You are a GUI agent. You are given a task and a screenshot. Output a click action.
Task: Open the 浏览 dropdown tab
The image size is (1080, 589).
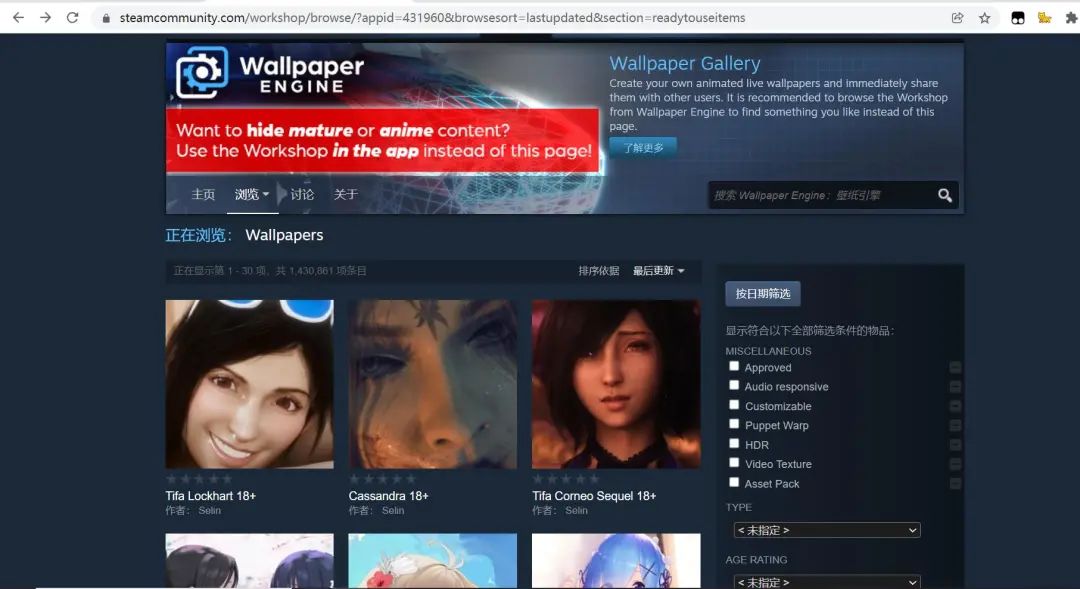(x=252, y=194)
